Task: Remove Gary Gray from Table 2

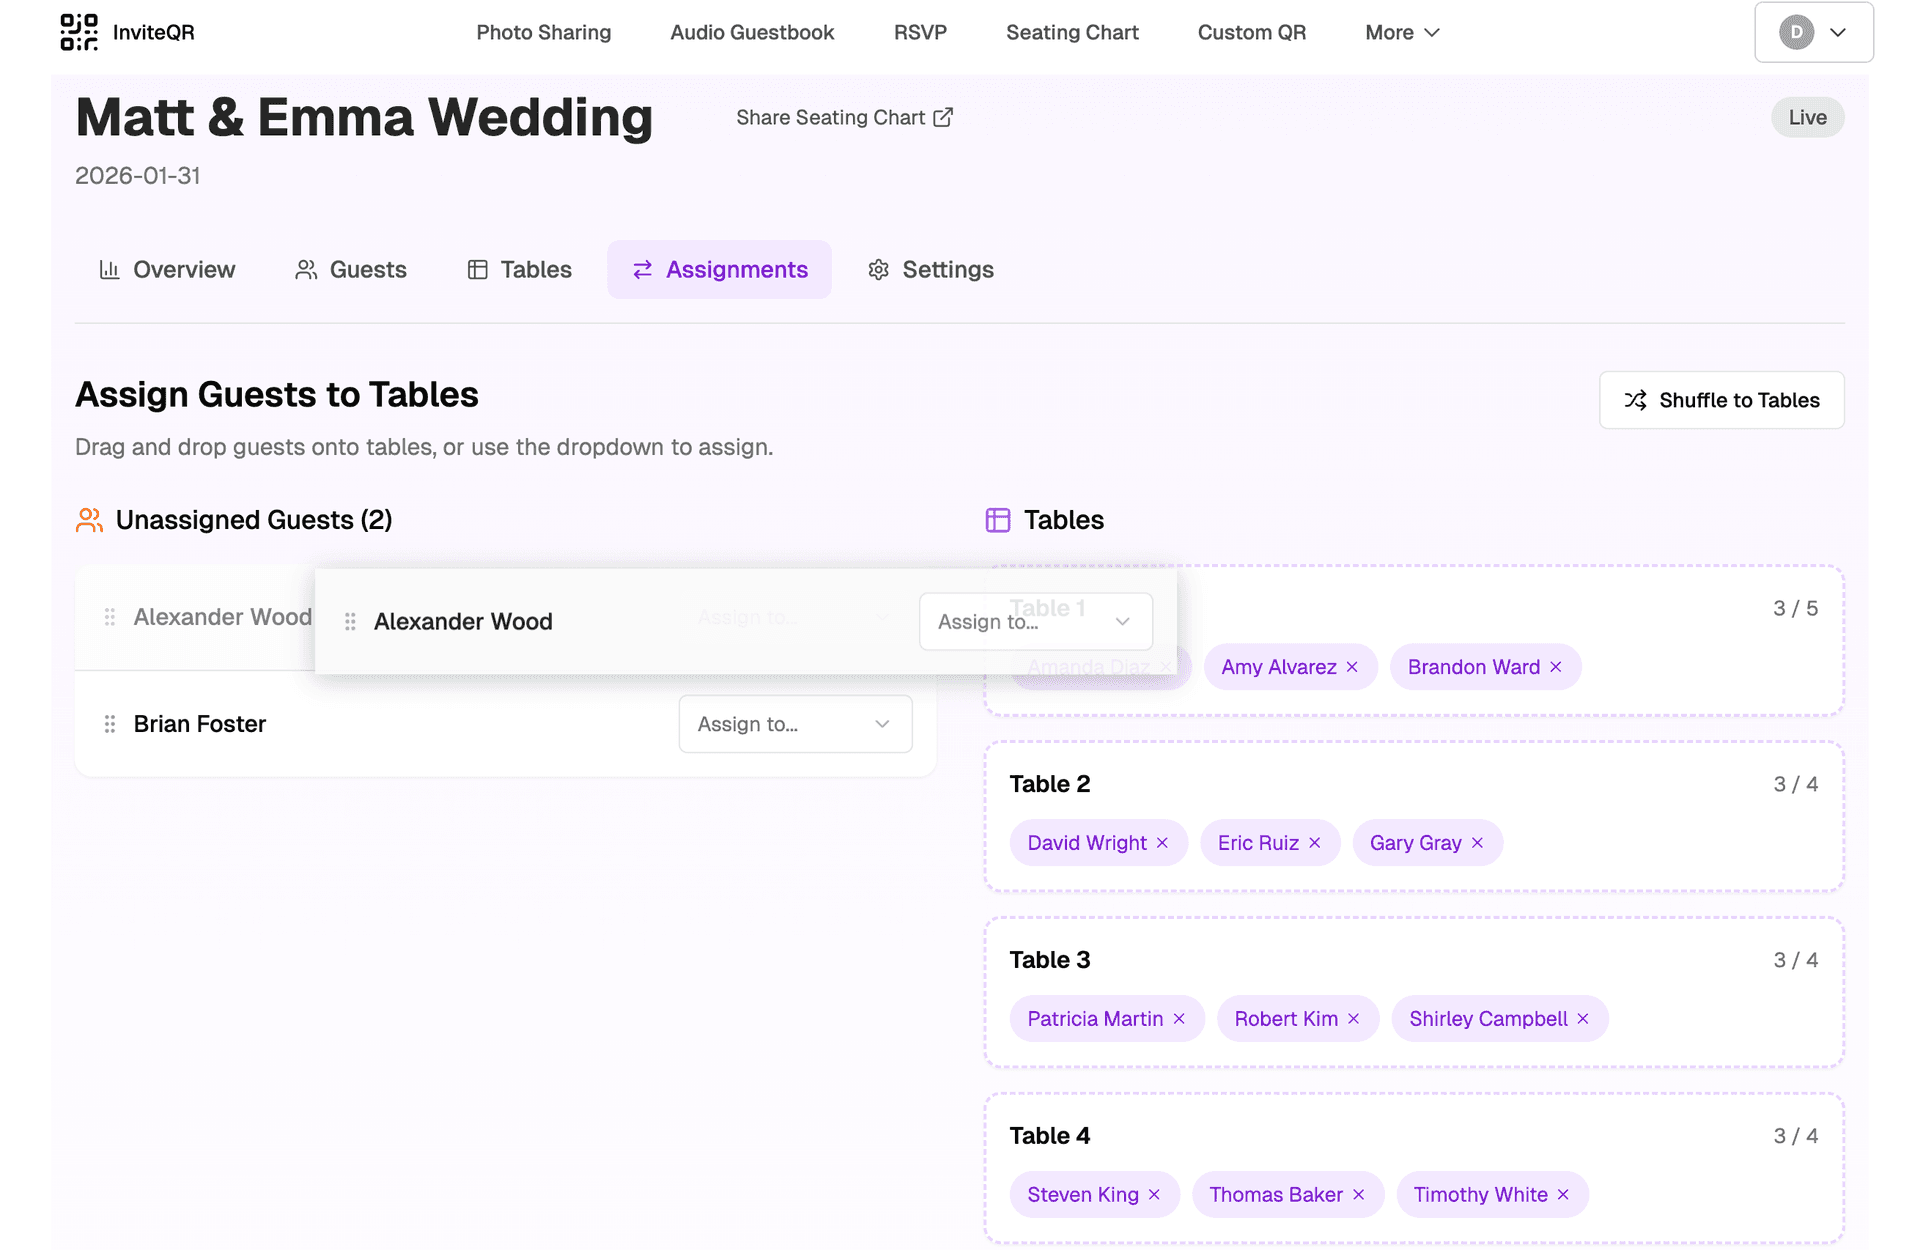Action: pyautogui.click(x=1478, y=842)
